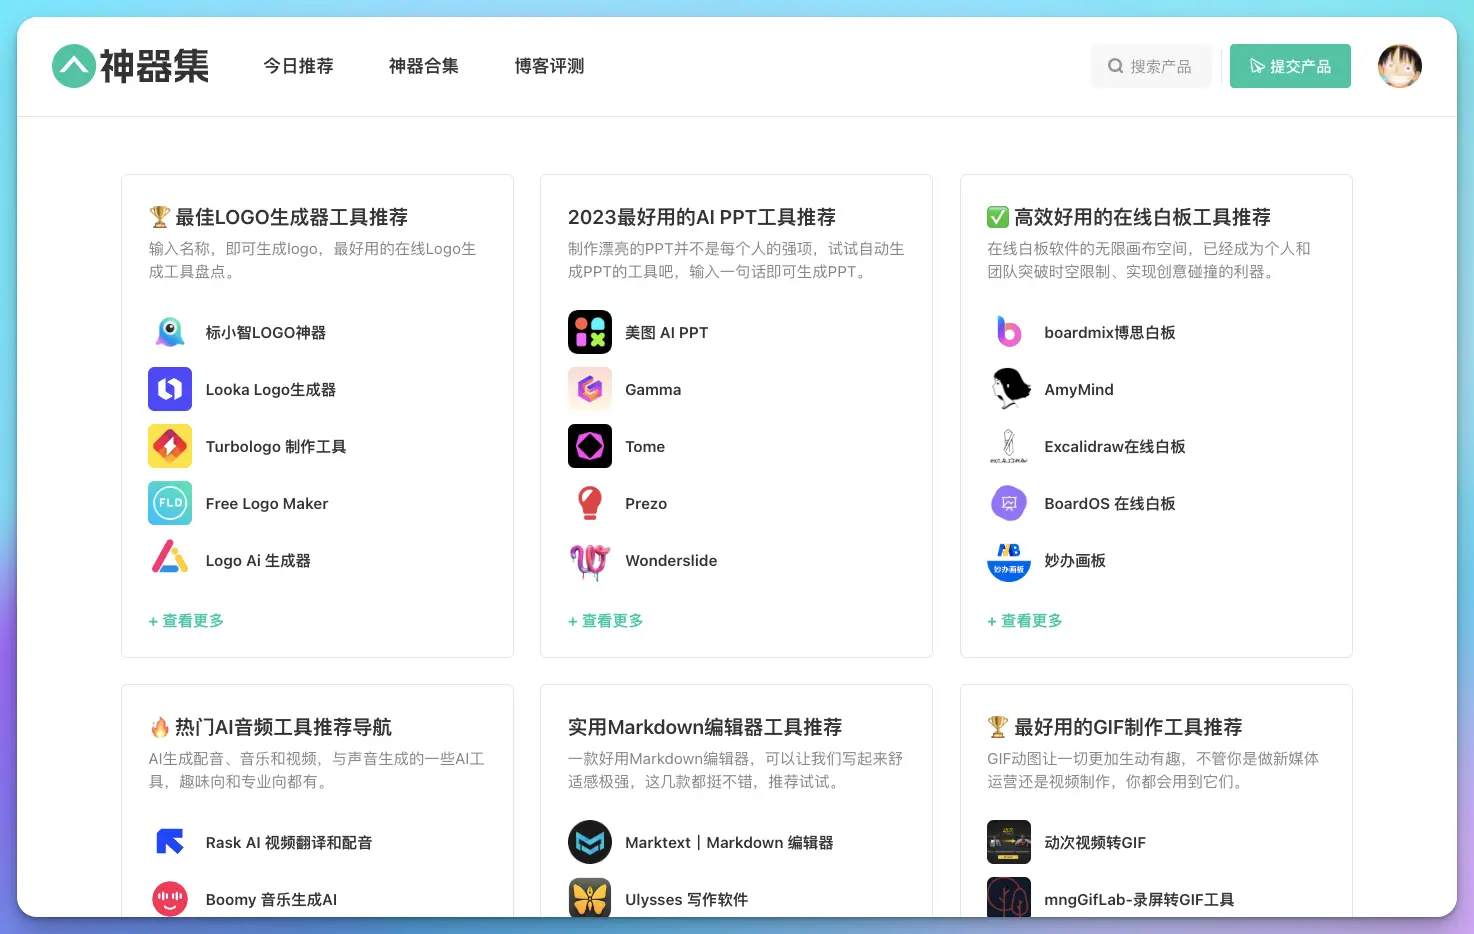Click the boardmix博思白板 label
This screenshot has width=1474, height=934.
tap(1110, 332)
